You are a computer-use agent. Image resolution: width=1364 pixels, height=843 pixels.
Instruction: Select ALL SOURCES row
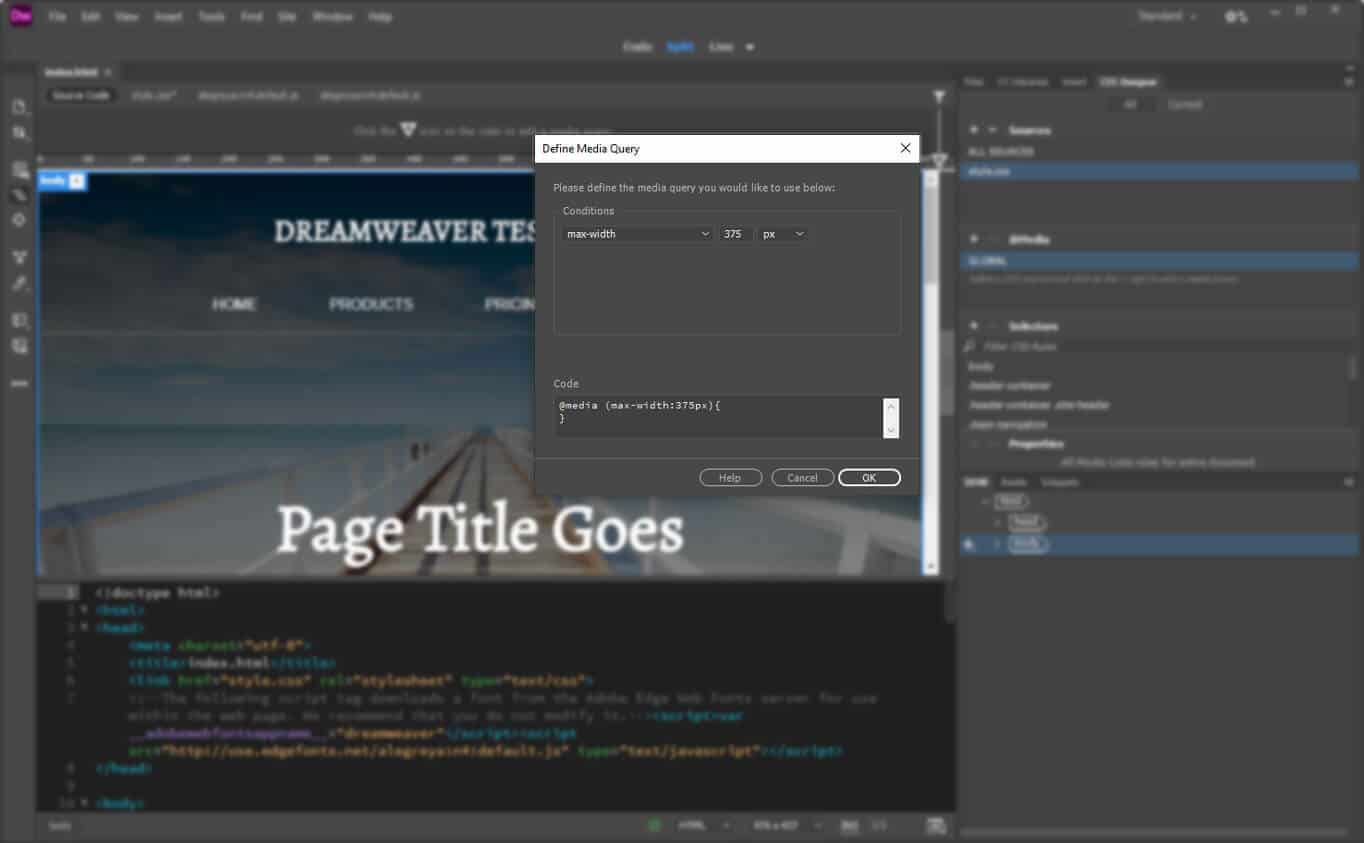click(1159, 152)
